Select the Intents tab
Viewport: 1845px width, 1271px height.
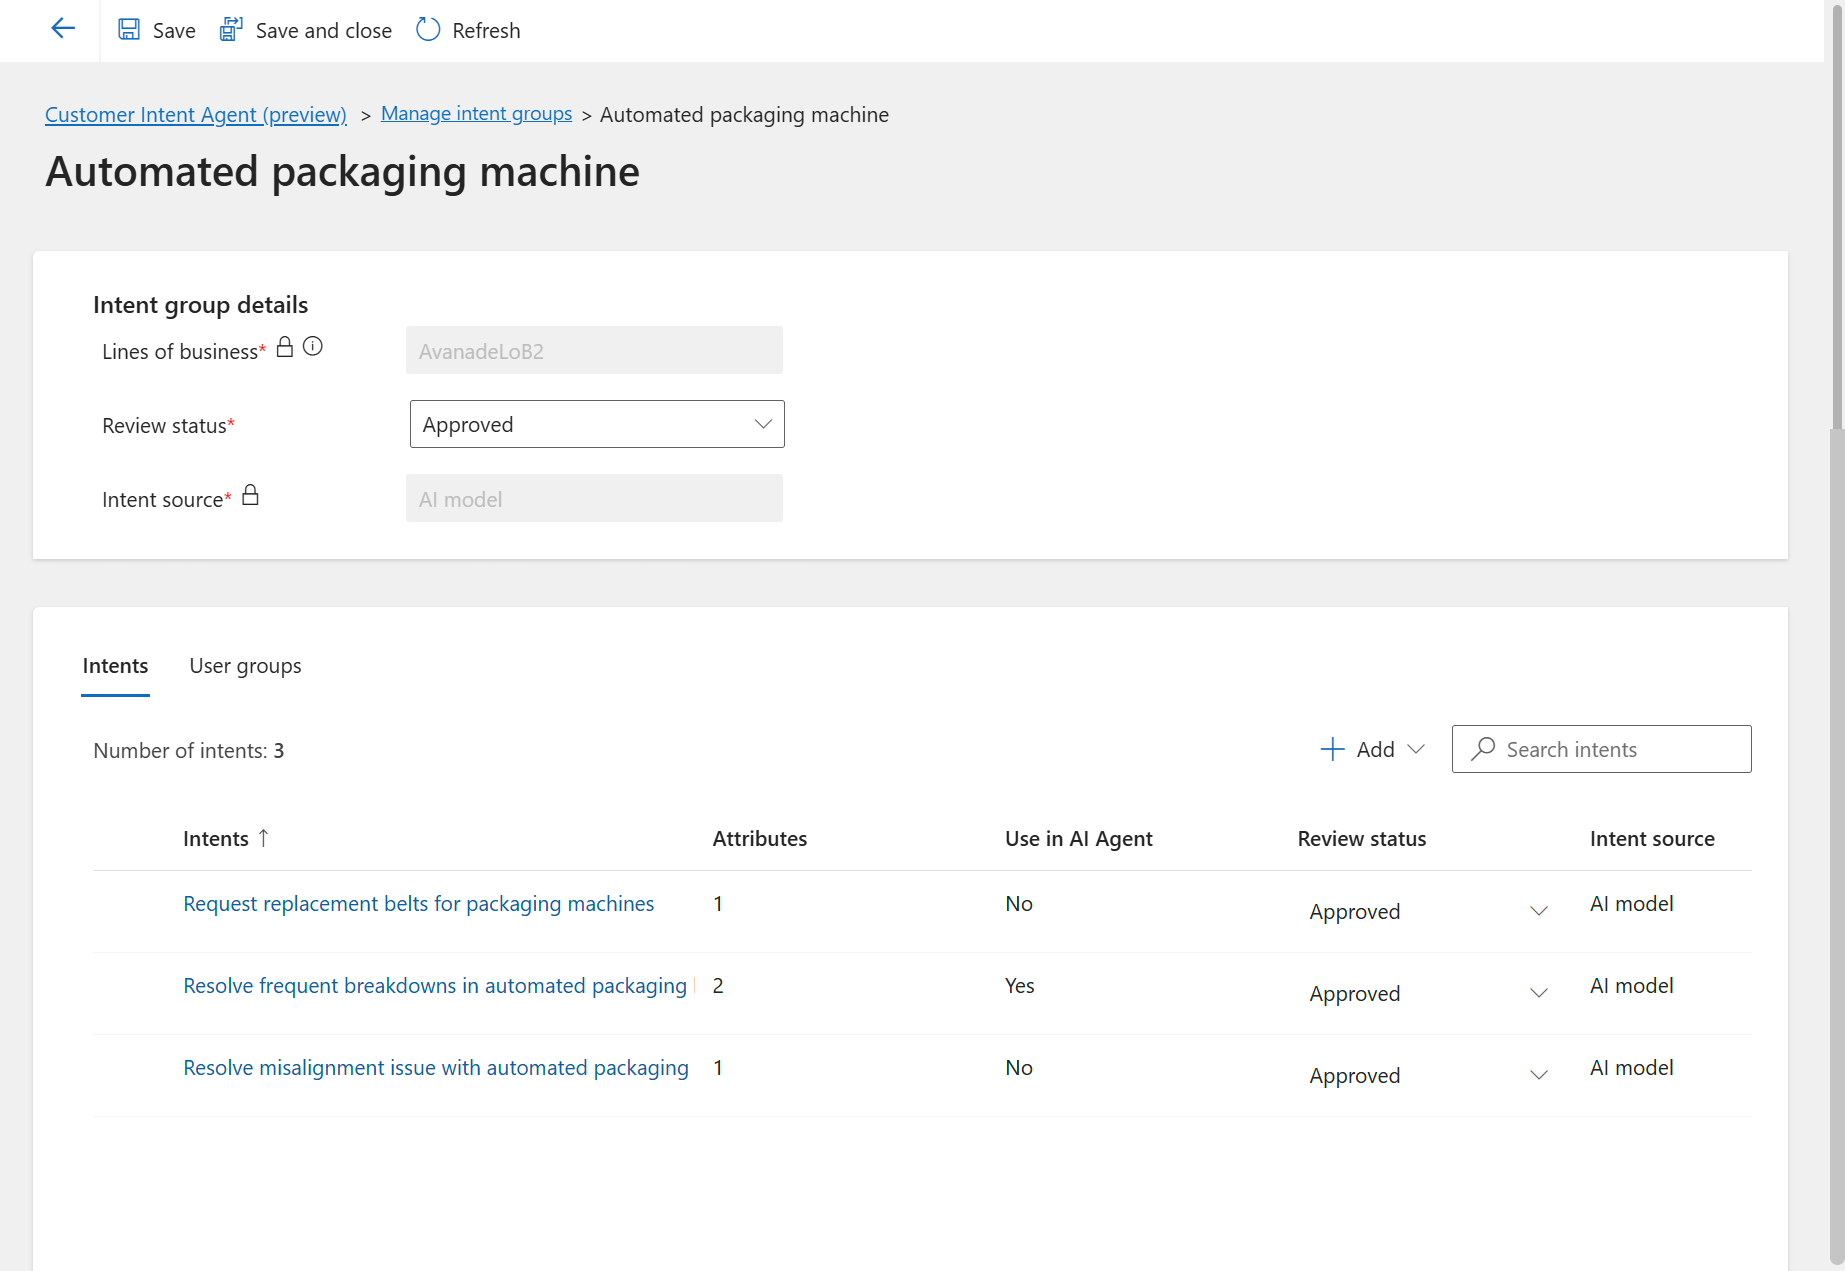pyautogui.click(x=115, y=666)
